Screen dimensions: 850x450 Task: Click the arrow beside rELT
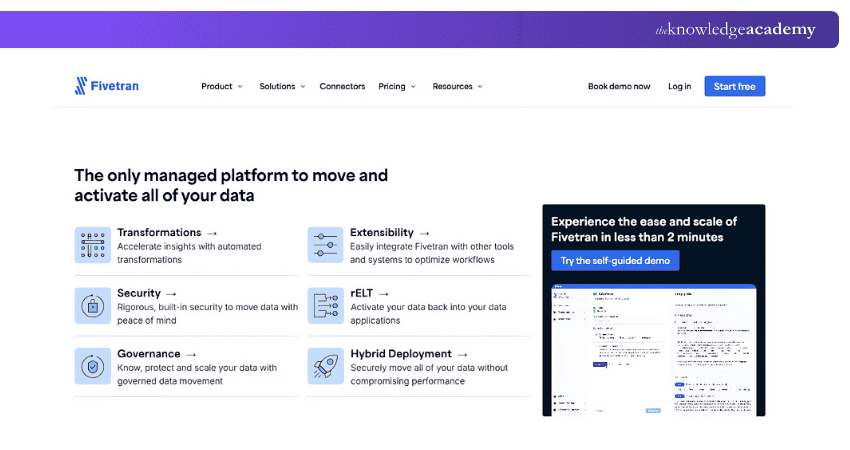tap(384, 294)
